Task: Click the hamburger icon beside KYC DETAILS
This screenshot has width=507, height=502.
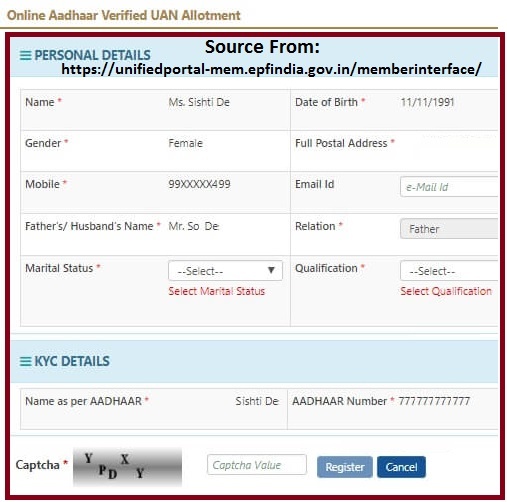Action: [x=26, y=361]
